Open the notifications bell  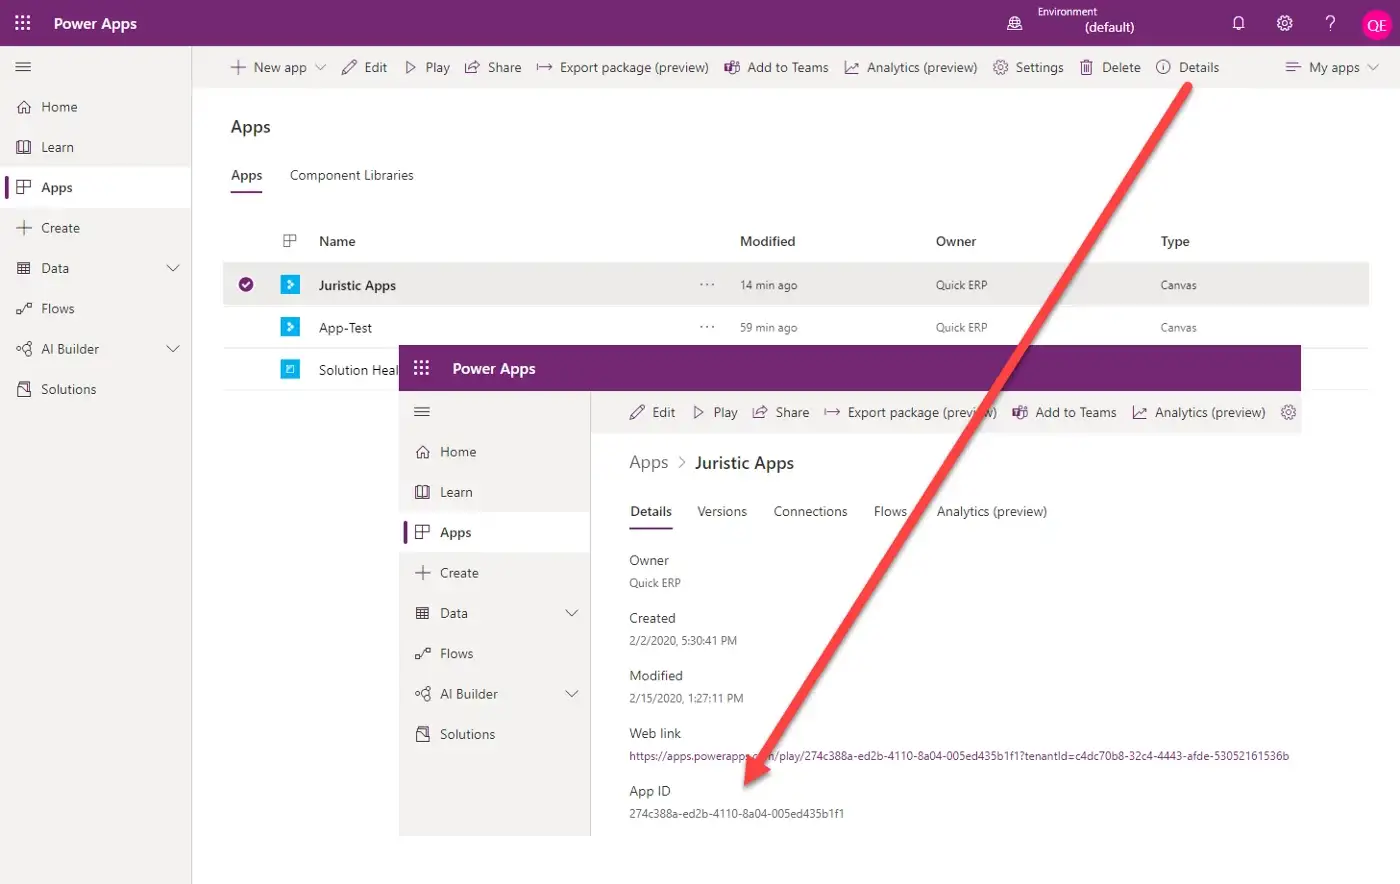(x=1238, y=23)
